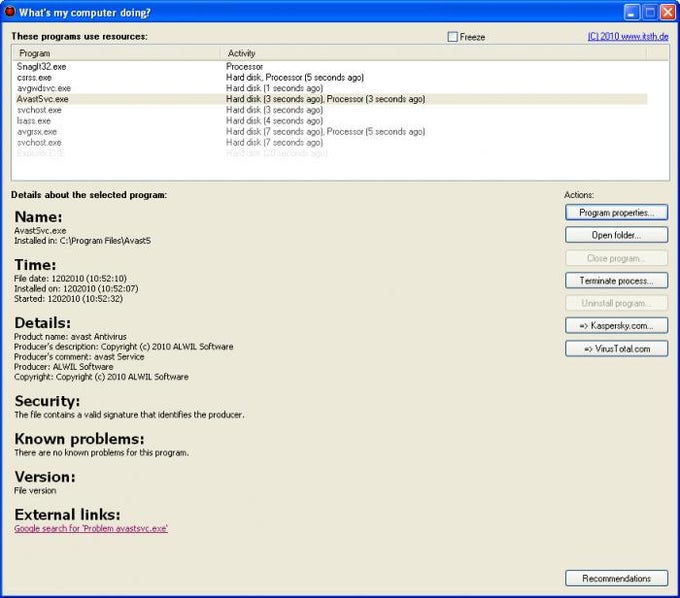The image size is (680, 598).
Task: Select the highlighted AvastSvc.exe row
Action: [x=332, y=99]
